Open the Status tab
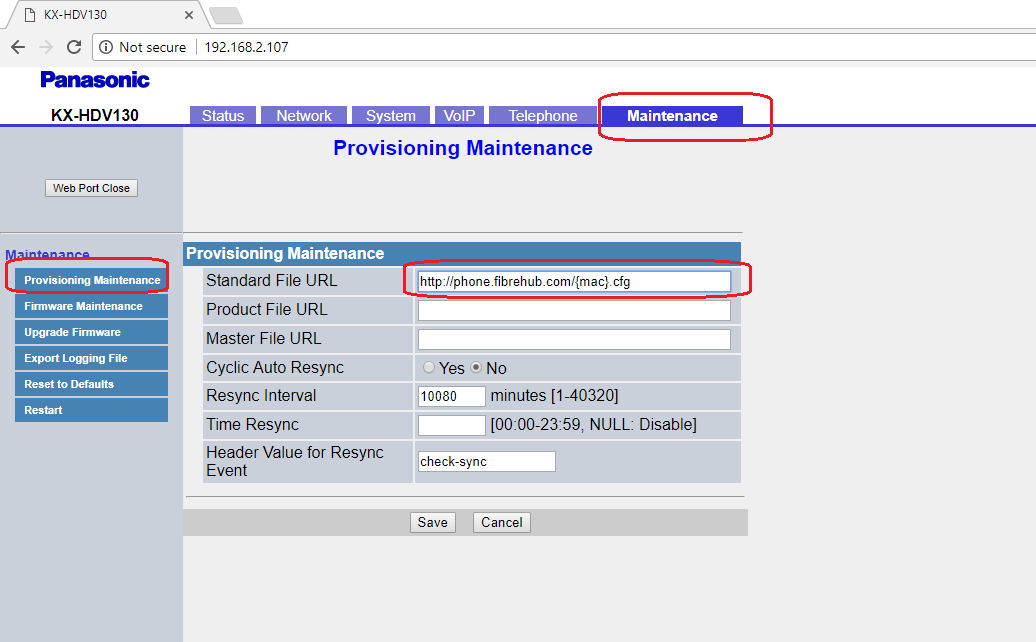Screen dimensions: 1036x642 point(223,116)
